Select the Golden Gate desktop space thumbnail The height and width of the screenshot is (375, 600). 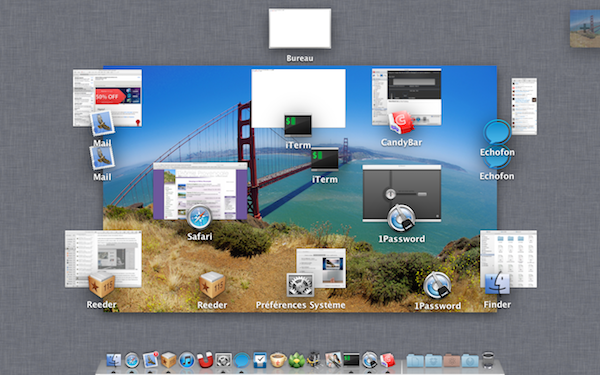pos(585,29)
